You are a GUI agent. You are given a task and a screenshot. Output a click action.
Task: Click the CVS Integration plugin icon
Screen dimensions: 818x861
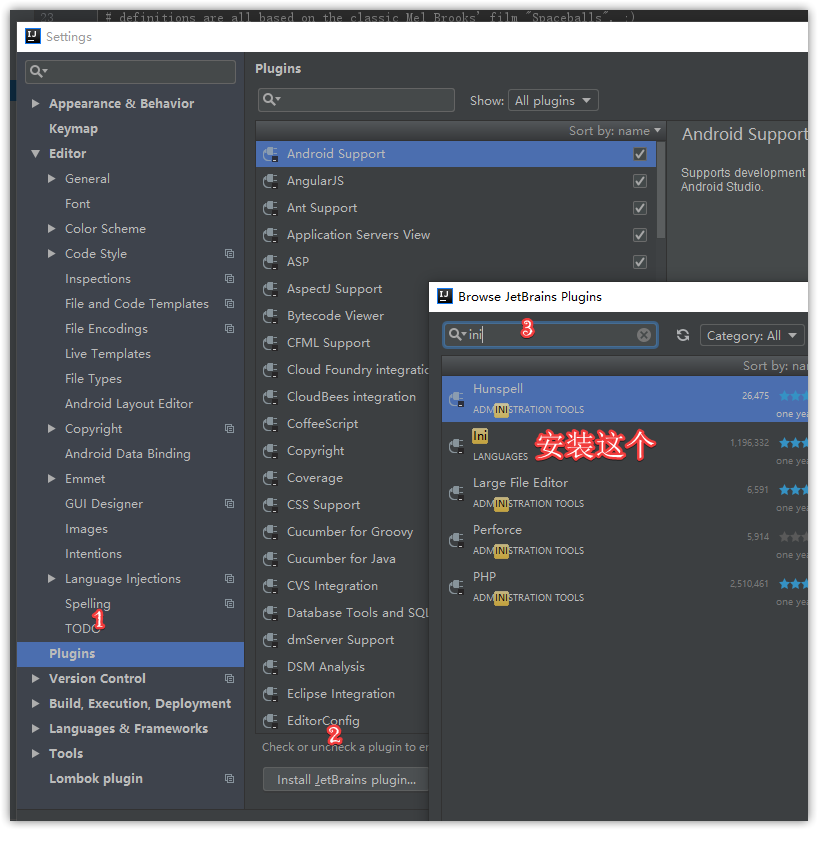tap(270, 586)
